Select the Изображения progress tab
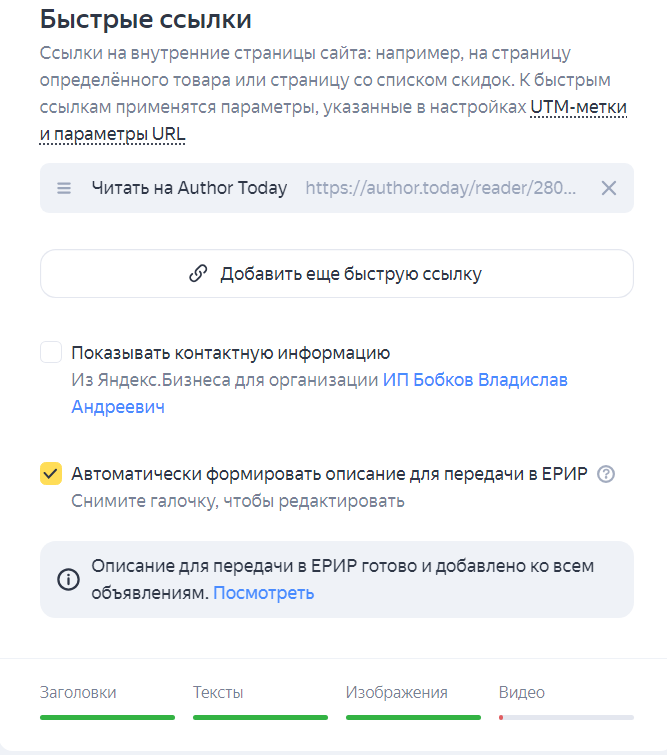The image size is (667, 755). coord(397,692)
